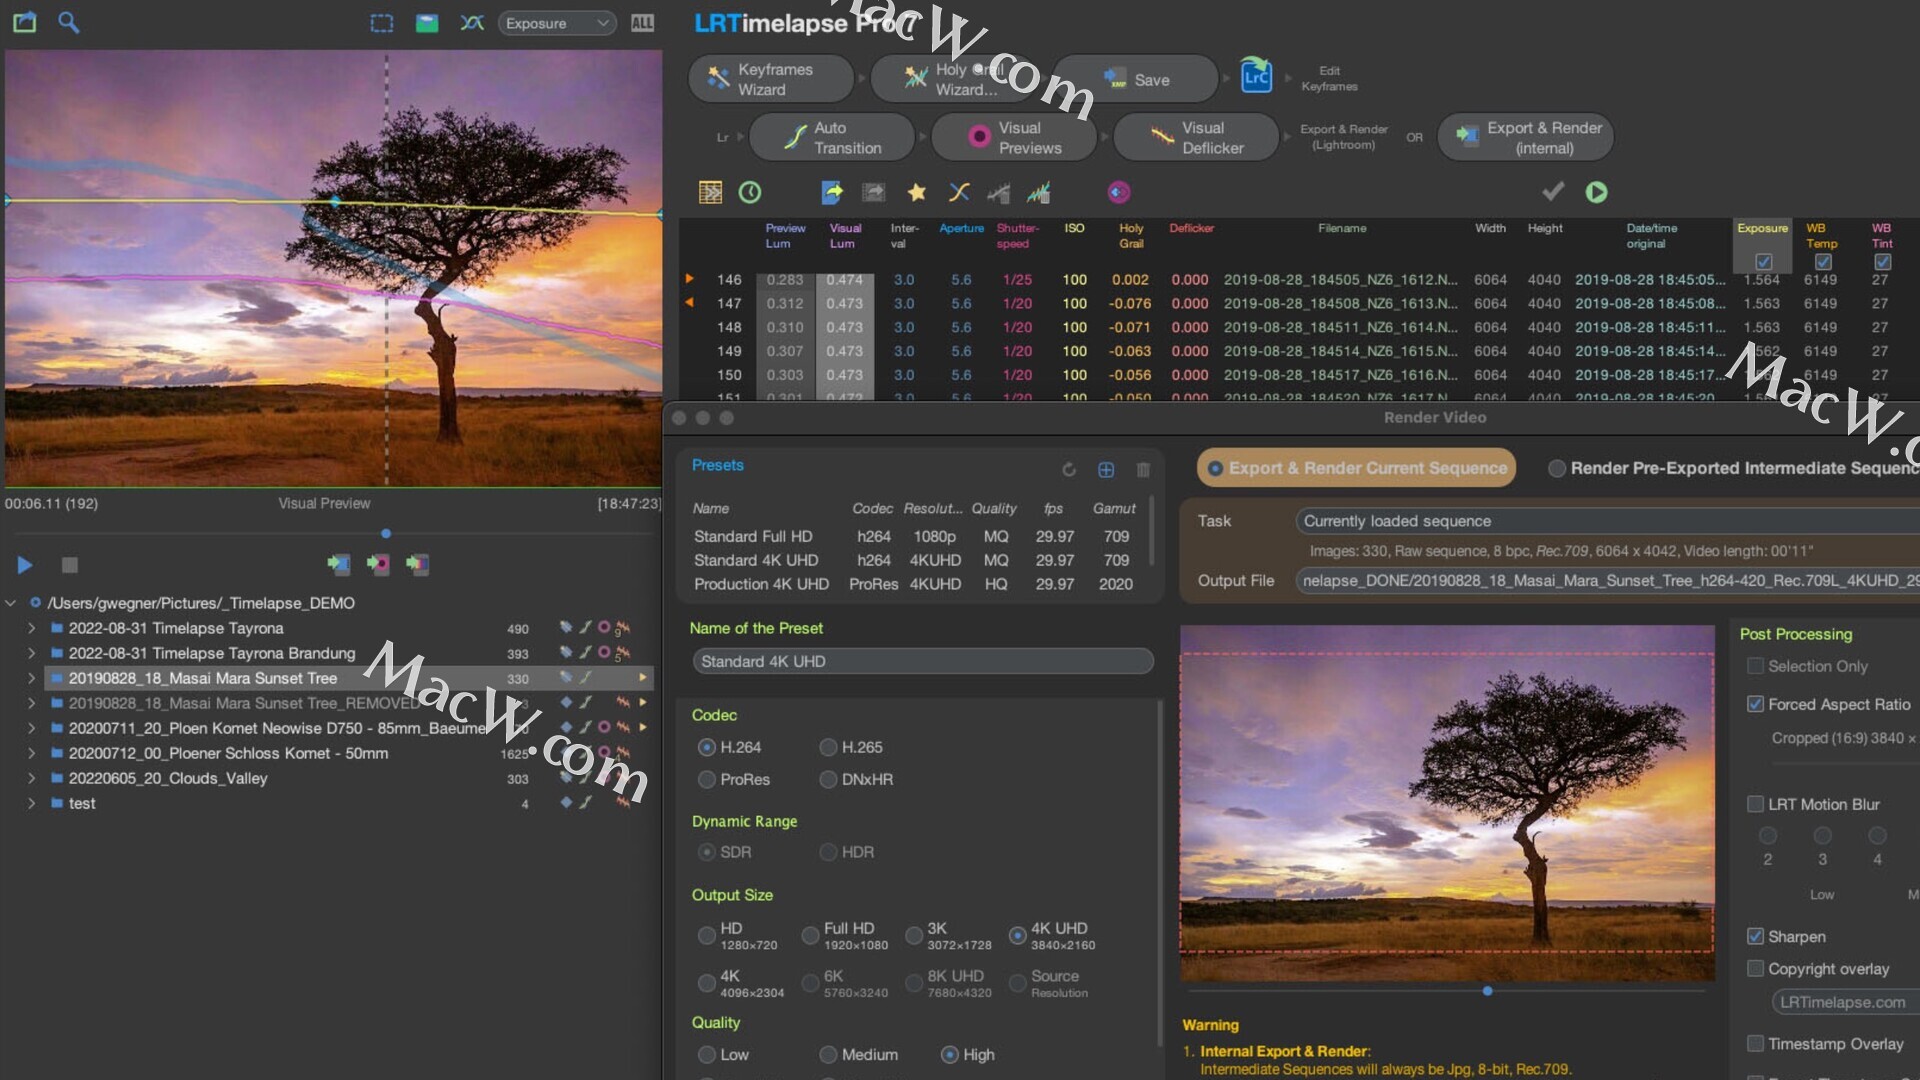This screenshot has height=1080, width=1920.
Task: Toggle Forced Aspect Ratio checkbox
Action: pos(1755,704)
